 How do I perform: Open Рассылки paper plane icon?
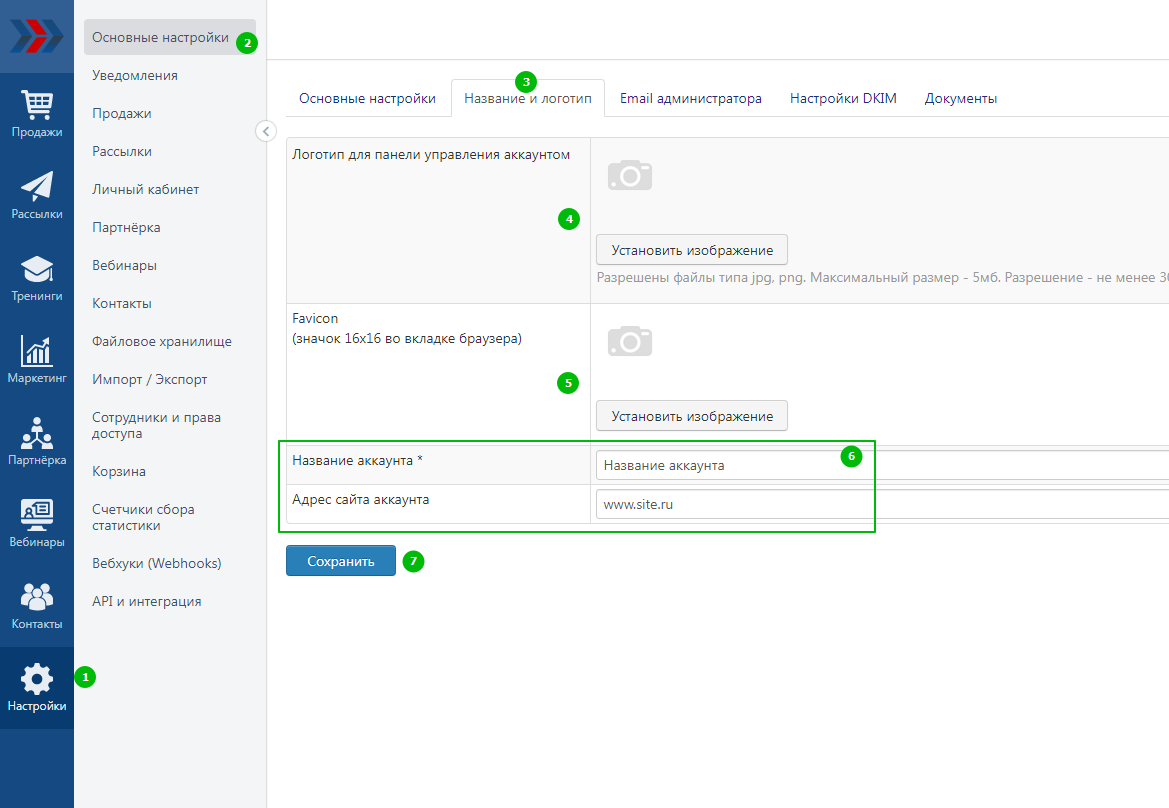pos(37,187)
